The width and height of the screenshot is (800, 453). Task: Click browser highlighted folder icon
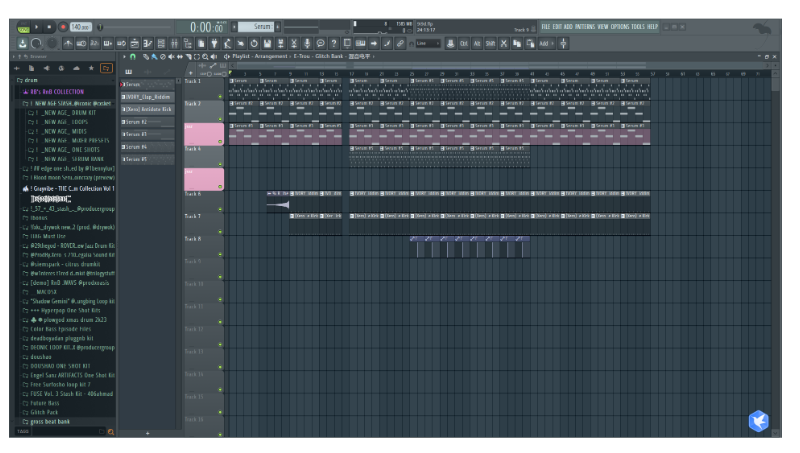point(106,68)
